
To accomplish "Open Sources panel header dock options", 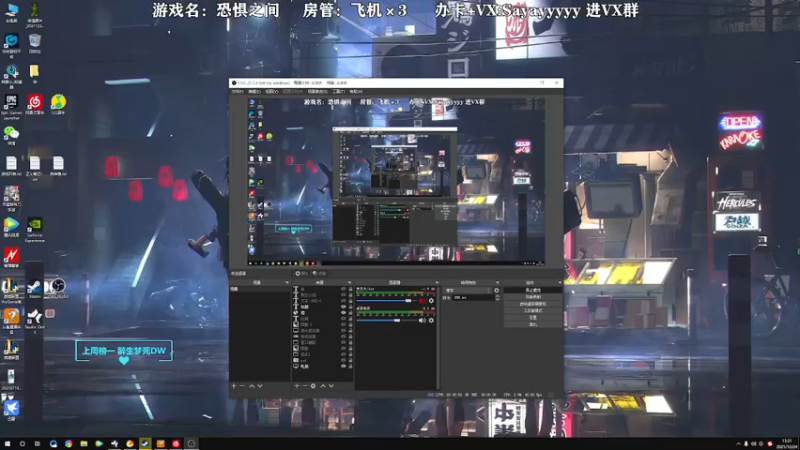I will tap(349, 283).
